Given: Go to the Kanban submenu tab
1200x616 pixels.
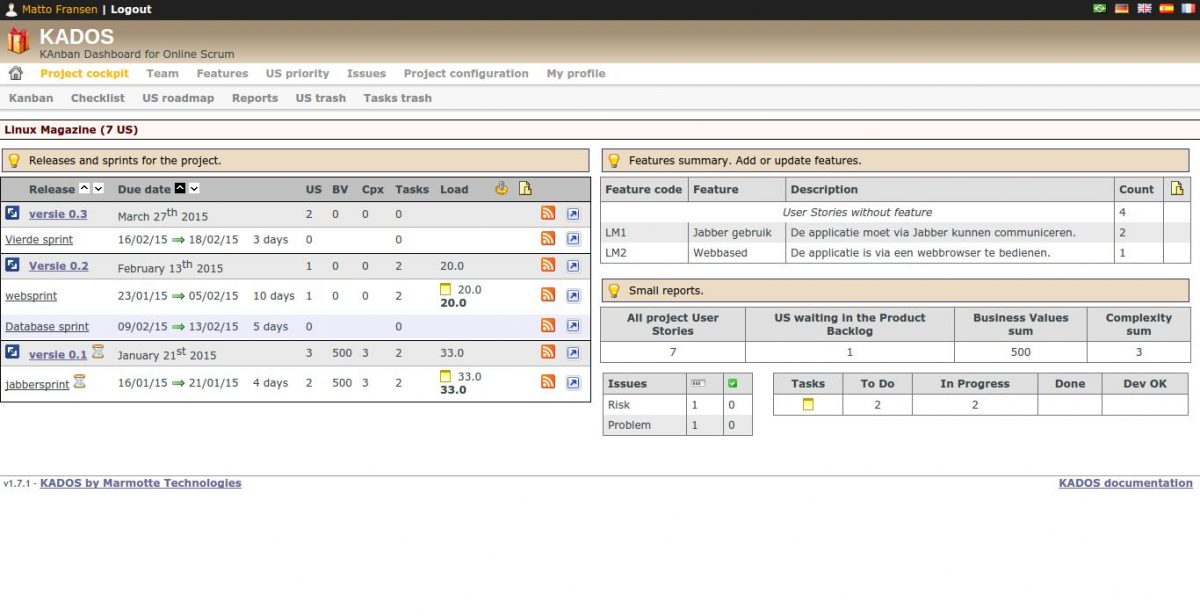Looking at the screenshot, I should click(31, 98).
